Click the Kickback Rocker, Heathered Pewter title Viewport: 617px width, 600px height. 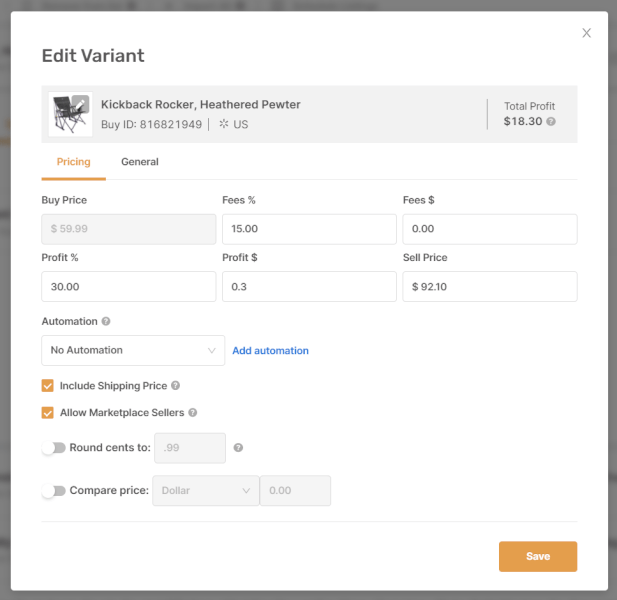coord(201,105)
